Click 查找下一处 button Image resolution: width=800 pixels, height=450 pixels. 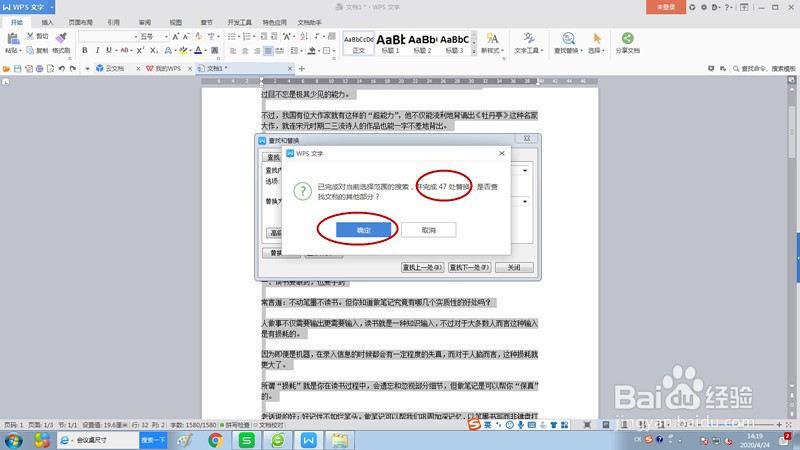pos(469,267)
